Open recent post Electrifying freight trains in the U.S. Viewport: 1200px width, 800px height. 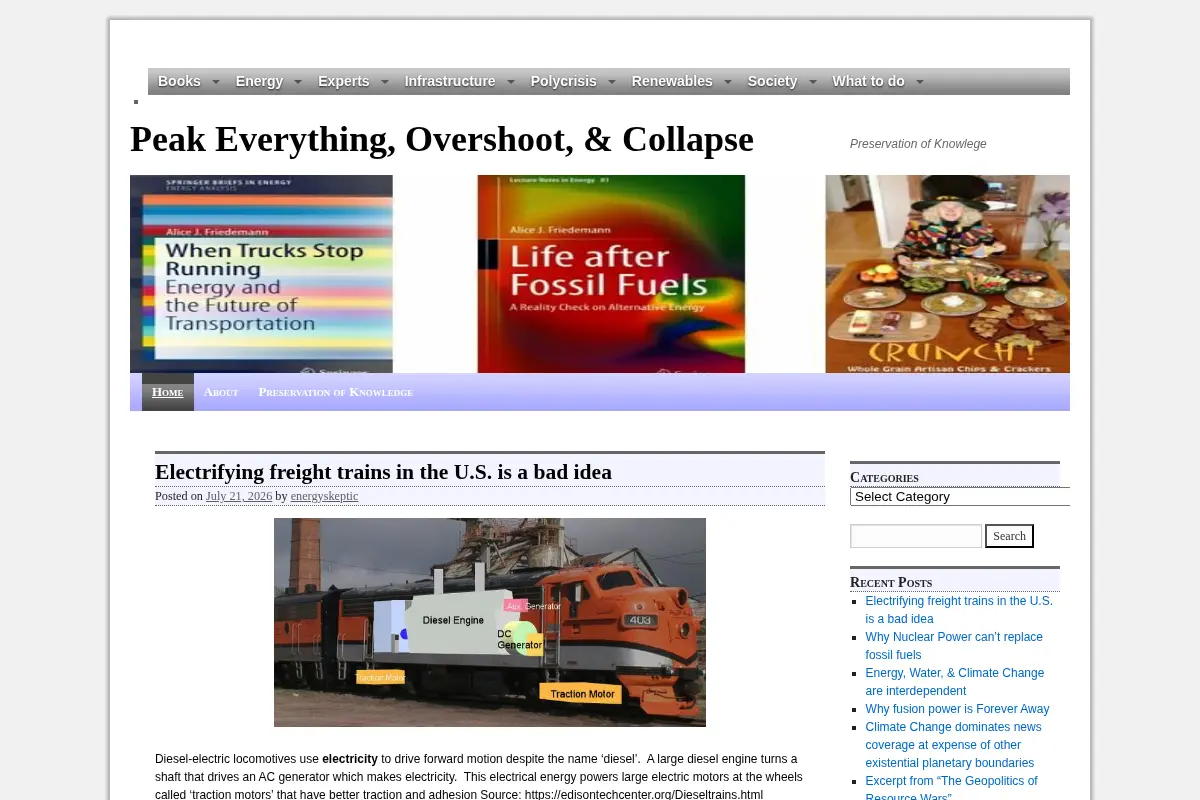point(959,610)
